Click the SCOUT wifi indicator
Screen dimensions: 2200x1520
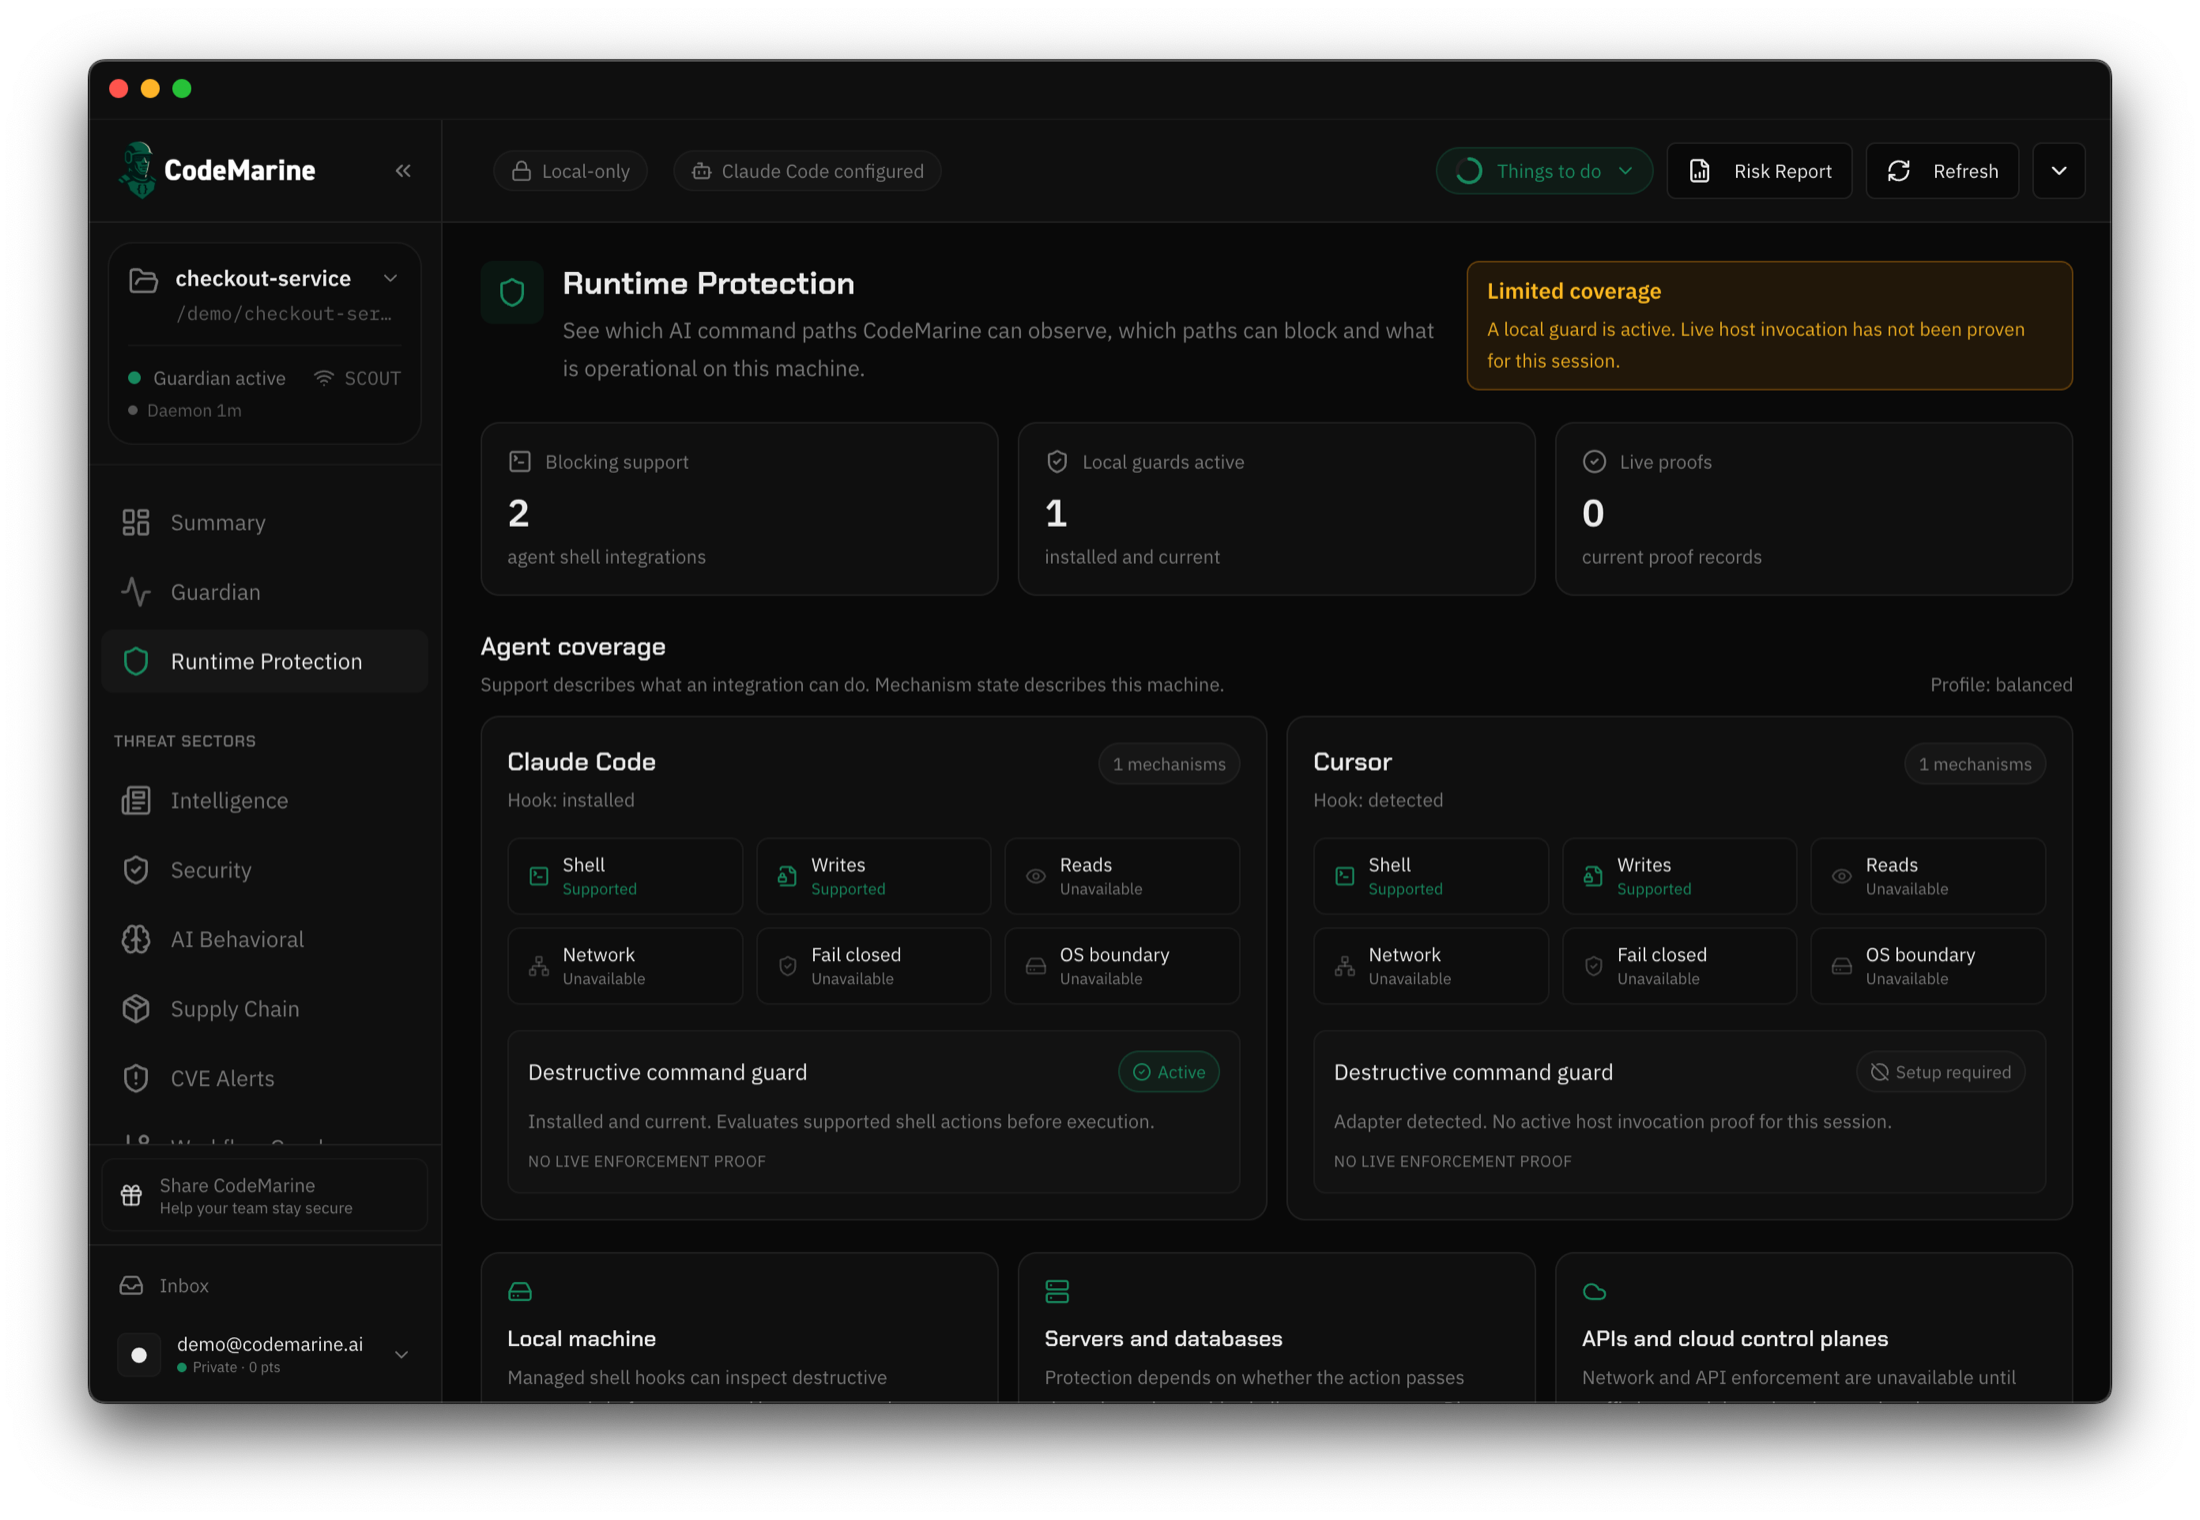[x=357, y=378]
